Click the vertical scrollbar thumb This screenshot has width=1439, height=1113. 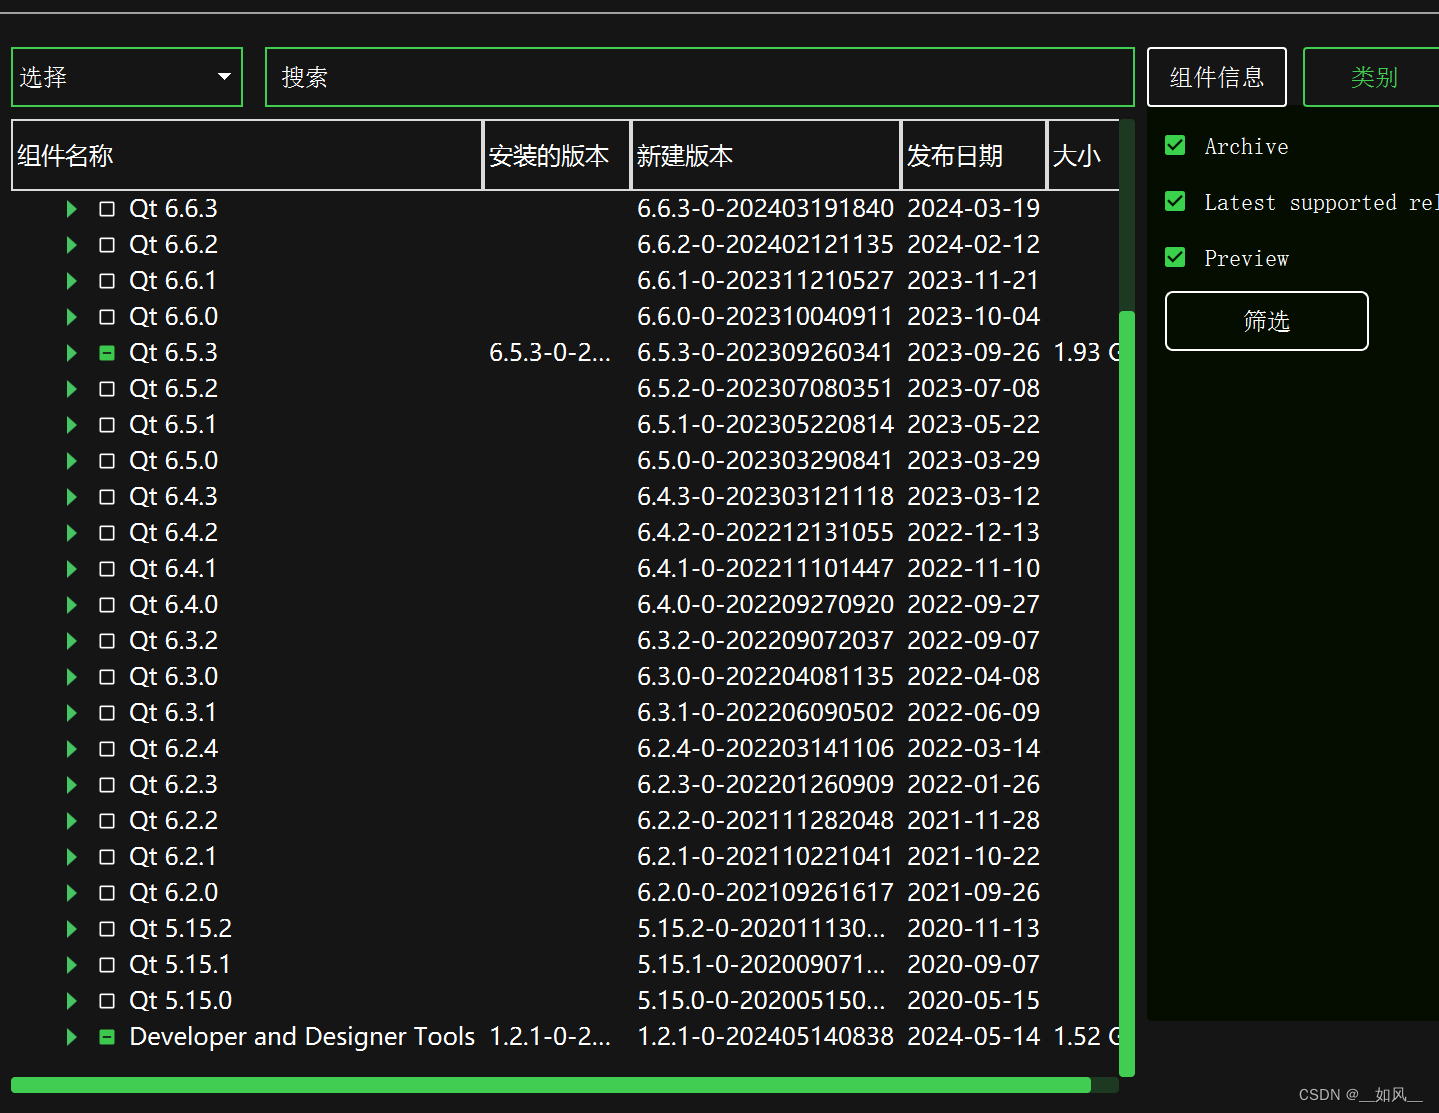(x=1127, y=693)
